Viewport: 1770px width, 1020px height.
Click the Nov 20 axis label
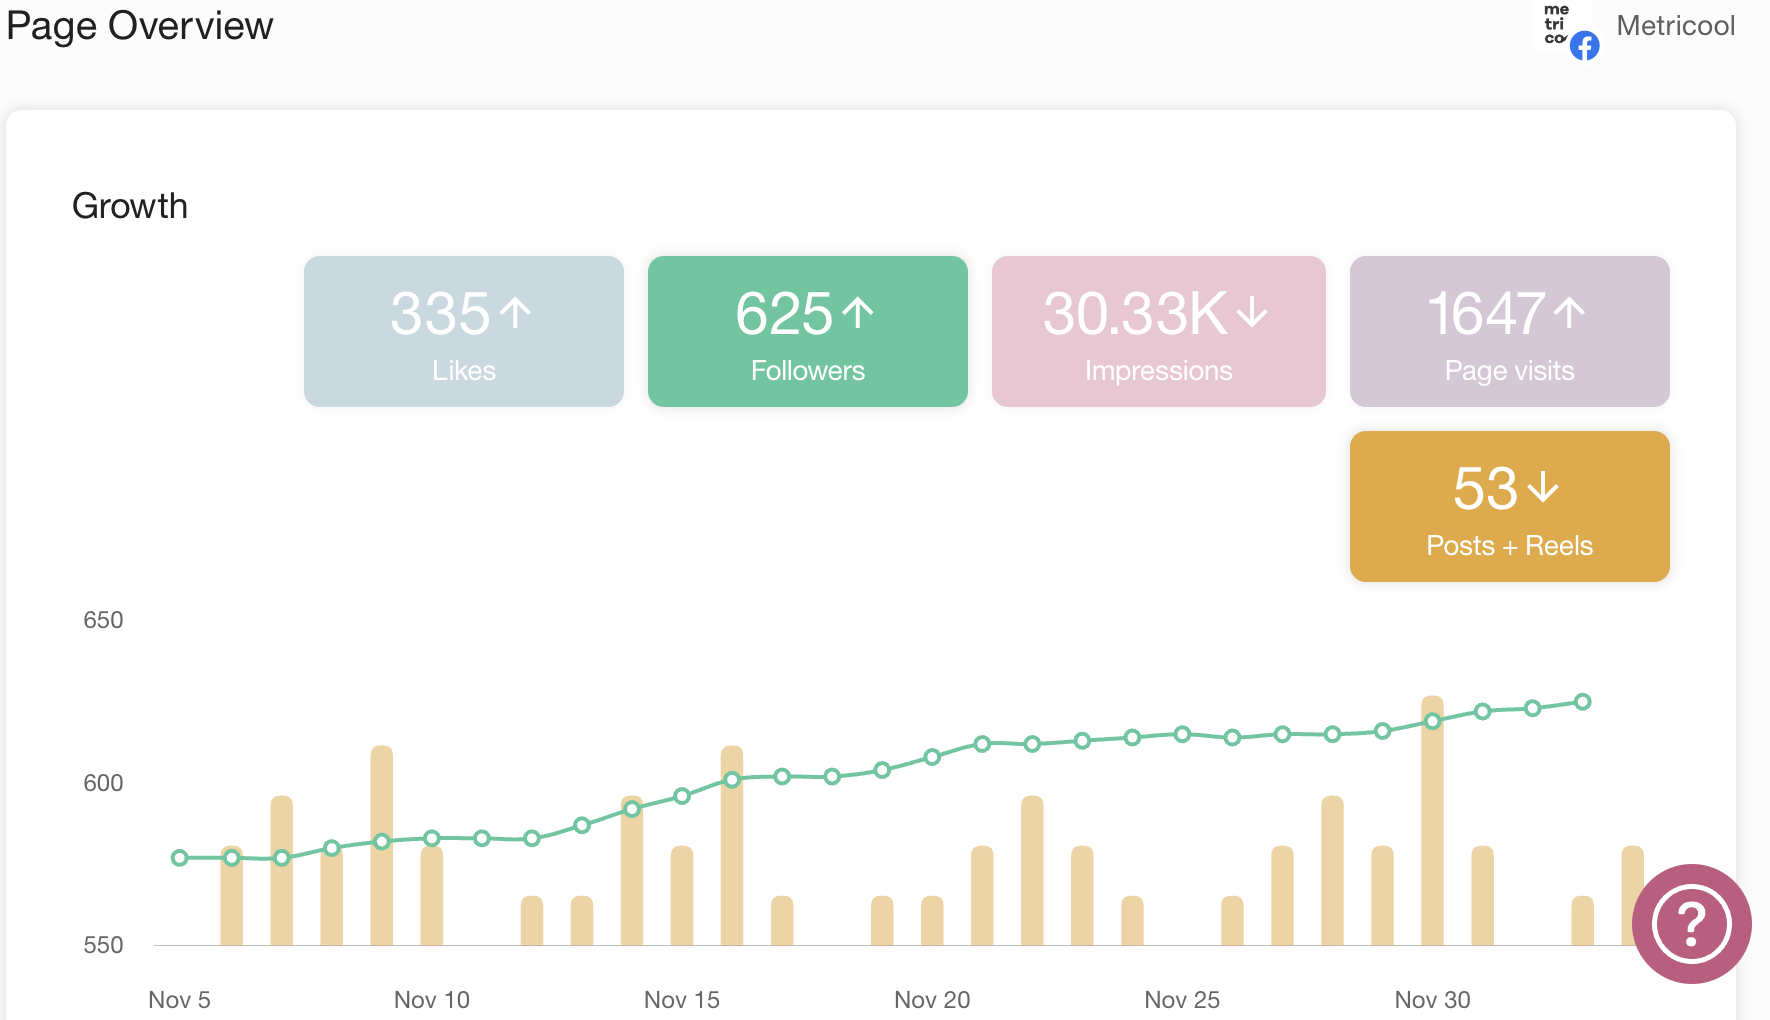click(932, 1000)
